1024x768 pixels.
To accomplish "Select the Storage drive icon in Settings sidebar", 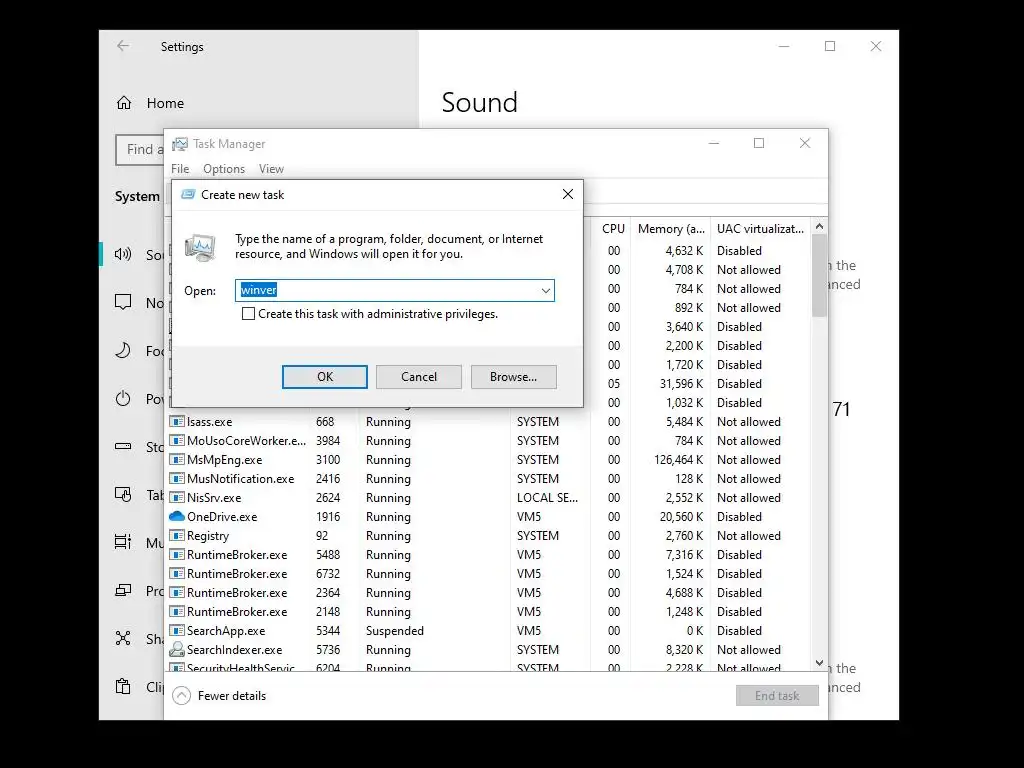I will click(x=123, y=447).
